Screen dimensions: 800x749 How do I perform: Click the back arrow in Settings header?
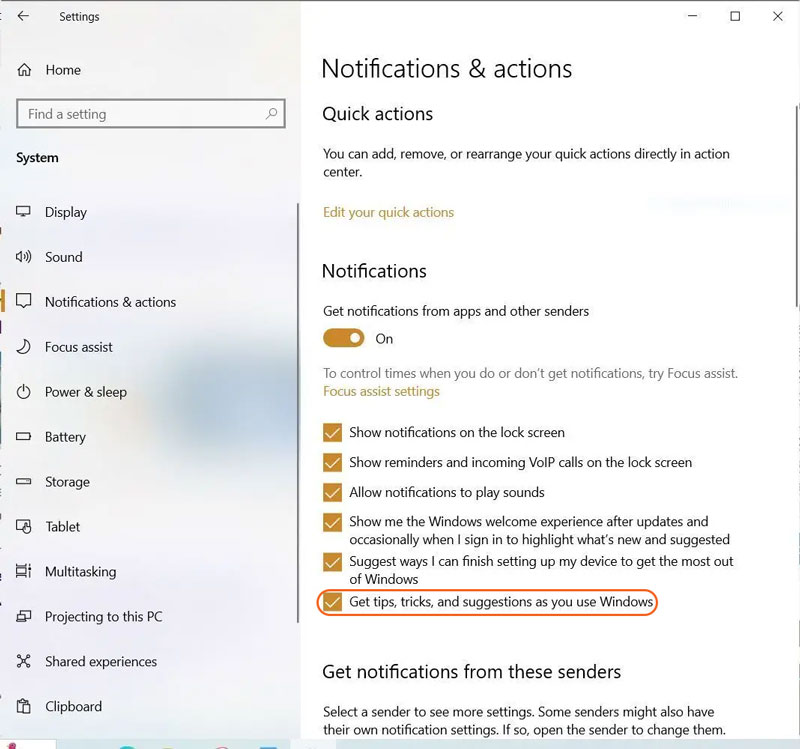pyautogui.click(x=23, y=16)
